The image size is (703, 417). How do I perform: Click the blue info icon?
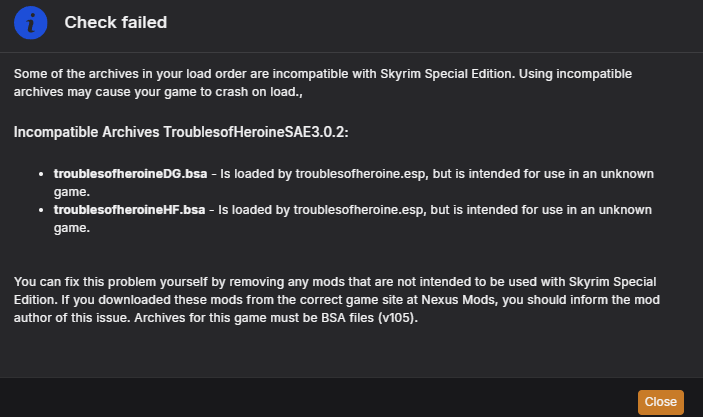(30, 22)
